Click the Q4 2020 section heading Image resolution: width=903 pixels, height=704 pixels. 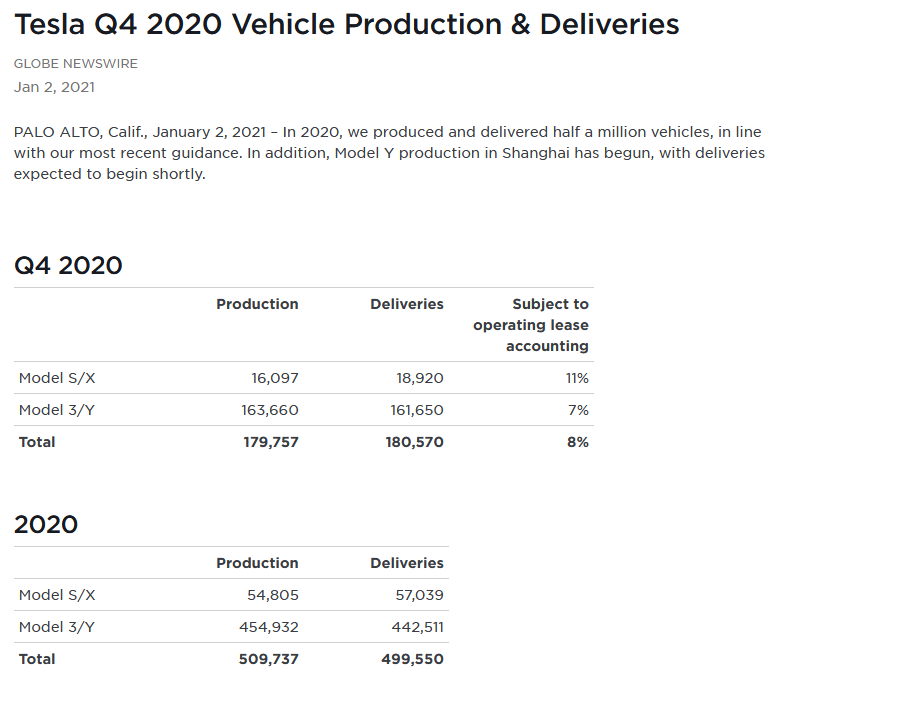(68, 266)
